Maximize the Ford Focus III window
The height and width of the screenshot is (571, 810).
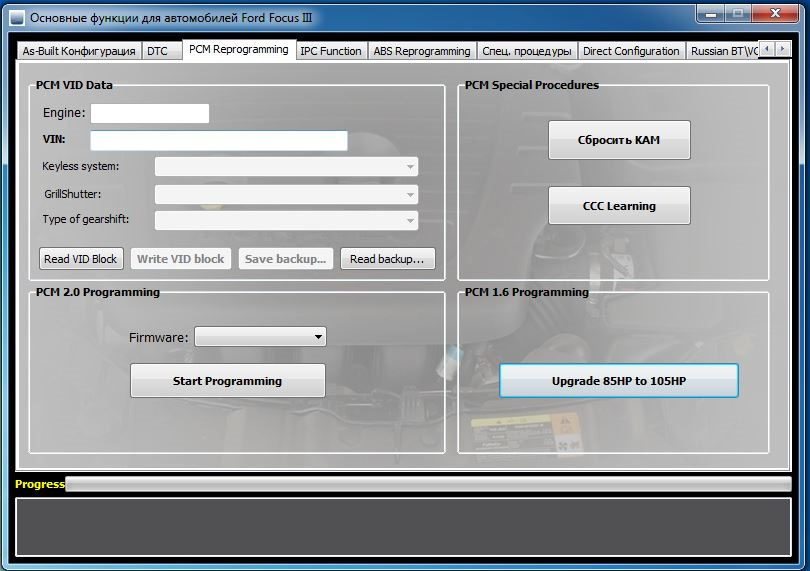tap(738, 14)
